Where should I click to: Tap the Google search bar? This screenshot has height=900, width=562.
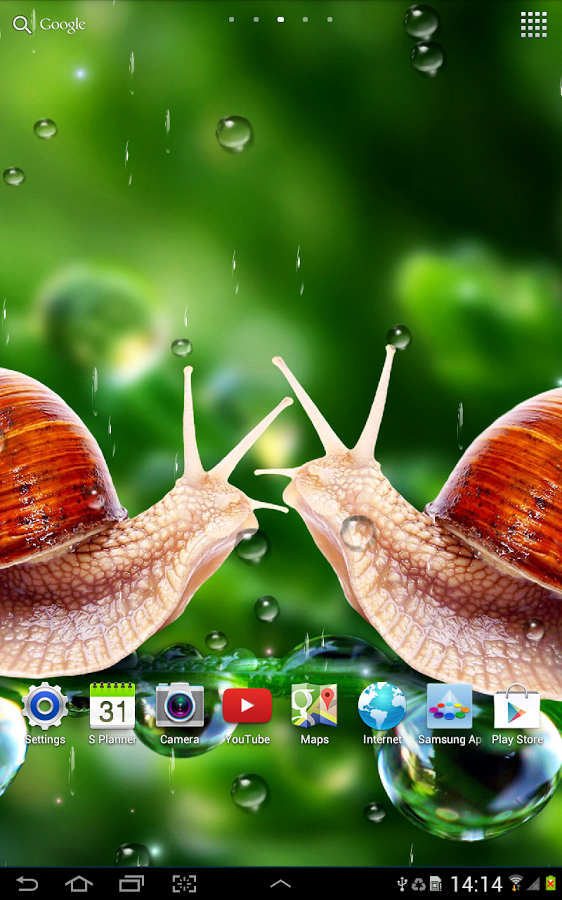click(49, 25)
